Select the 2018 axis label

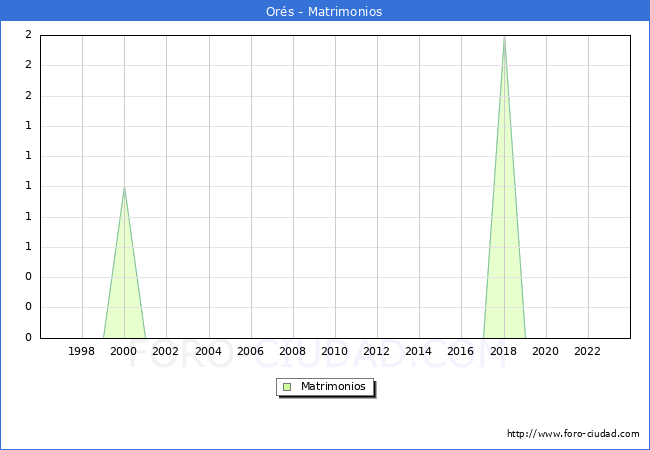pos(503,351)
